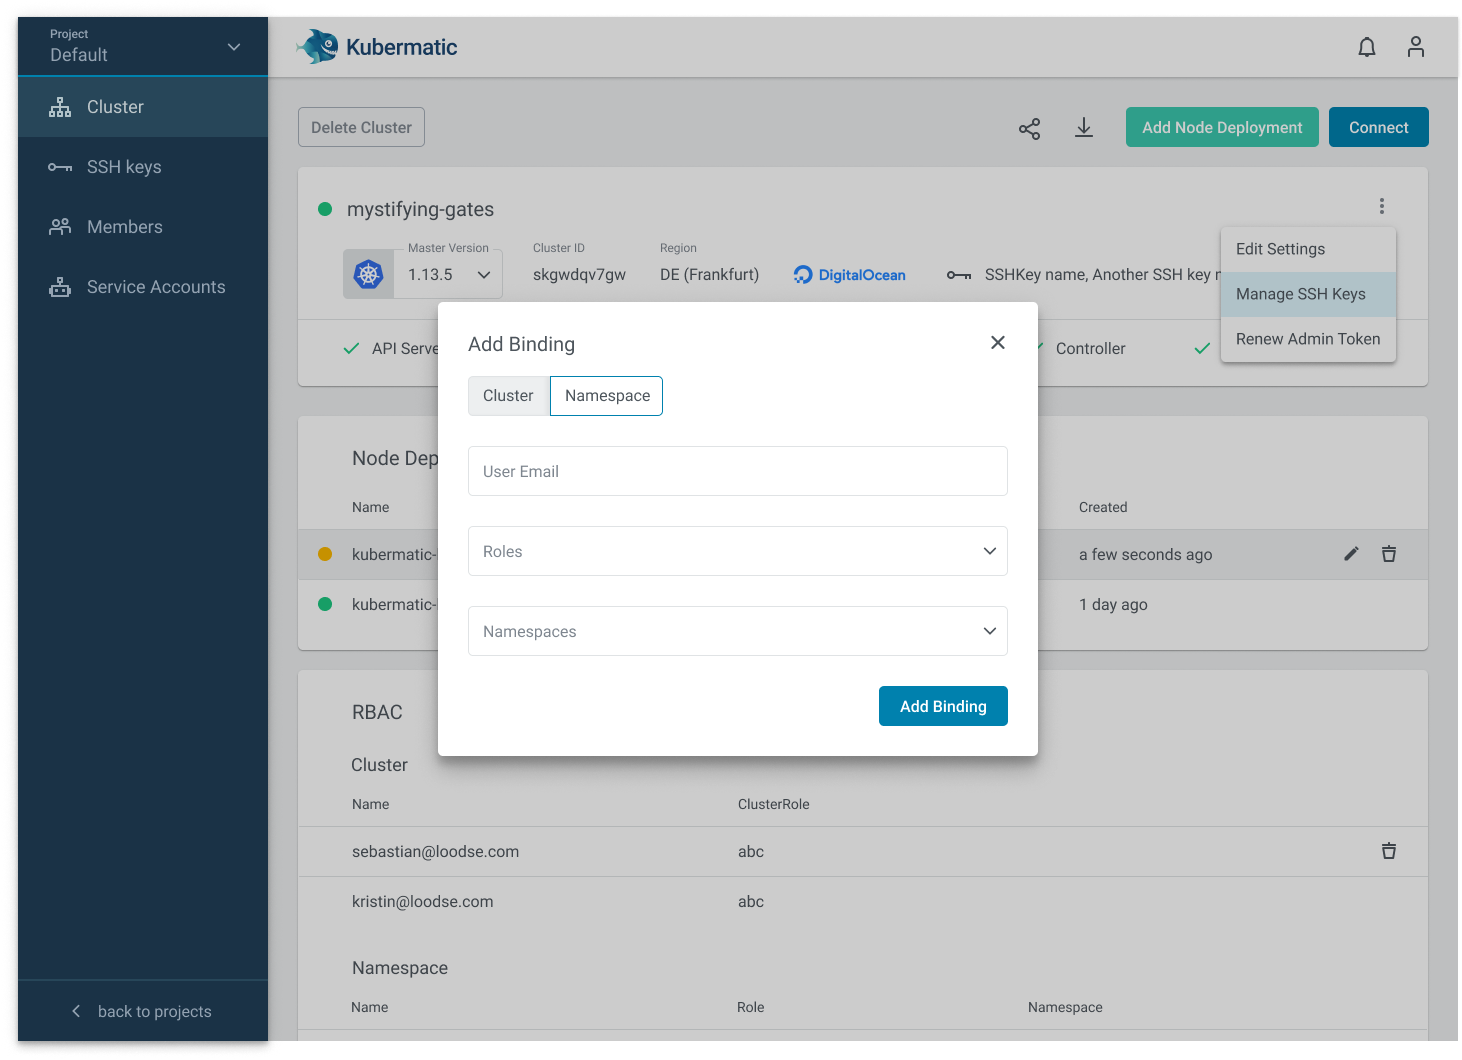Screen dimensions: 1462x1060
Task: Select Renew Admin Token option
Action: click(x=1308, y=339)
